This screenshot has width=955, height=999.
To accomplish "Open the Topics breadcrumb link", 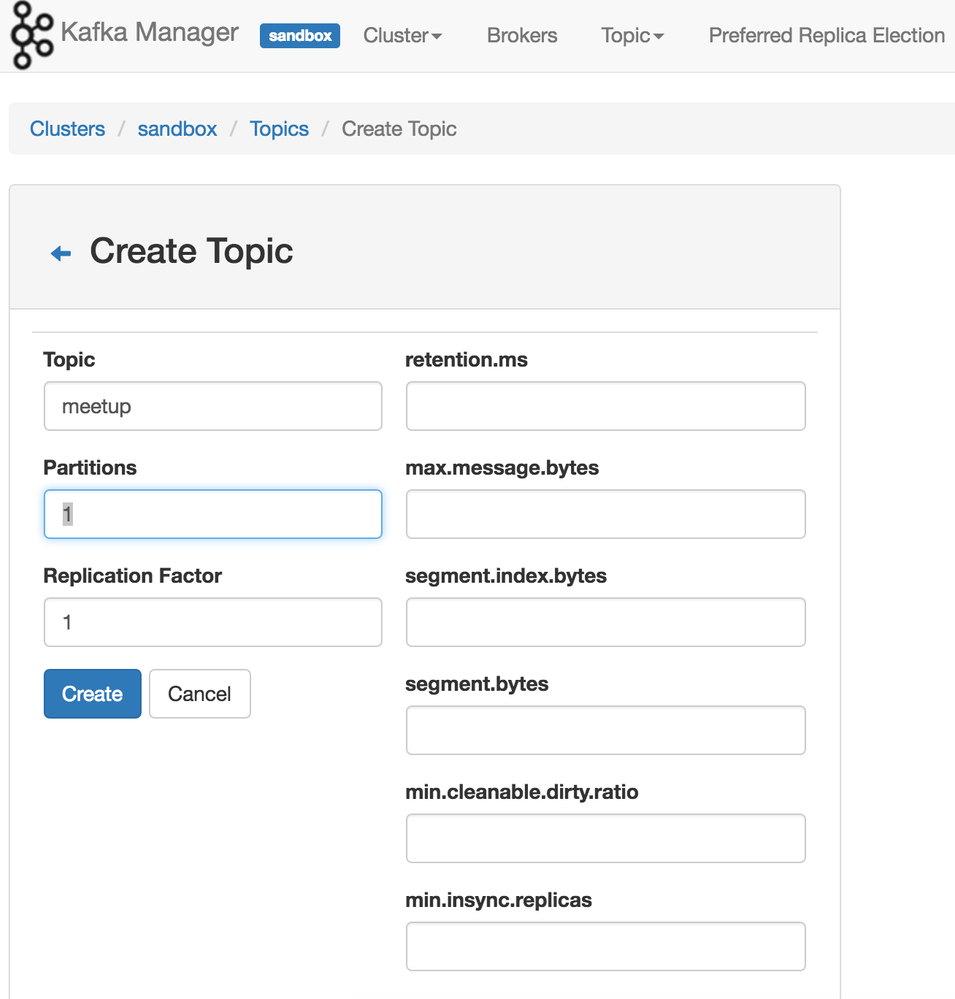I will click(x=279, y=129).
